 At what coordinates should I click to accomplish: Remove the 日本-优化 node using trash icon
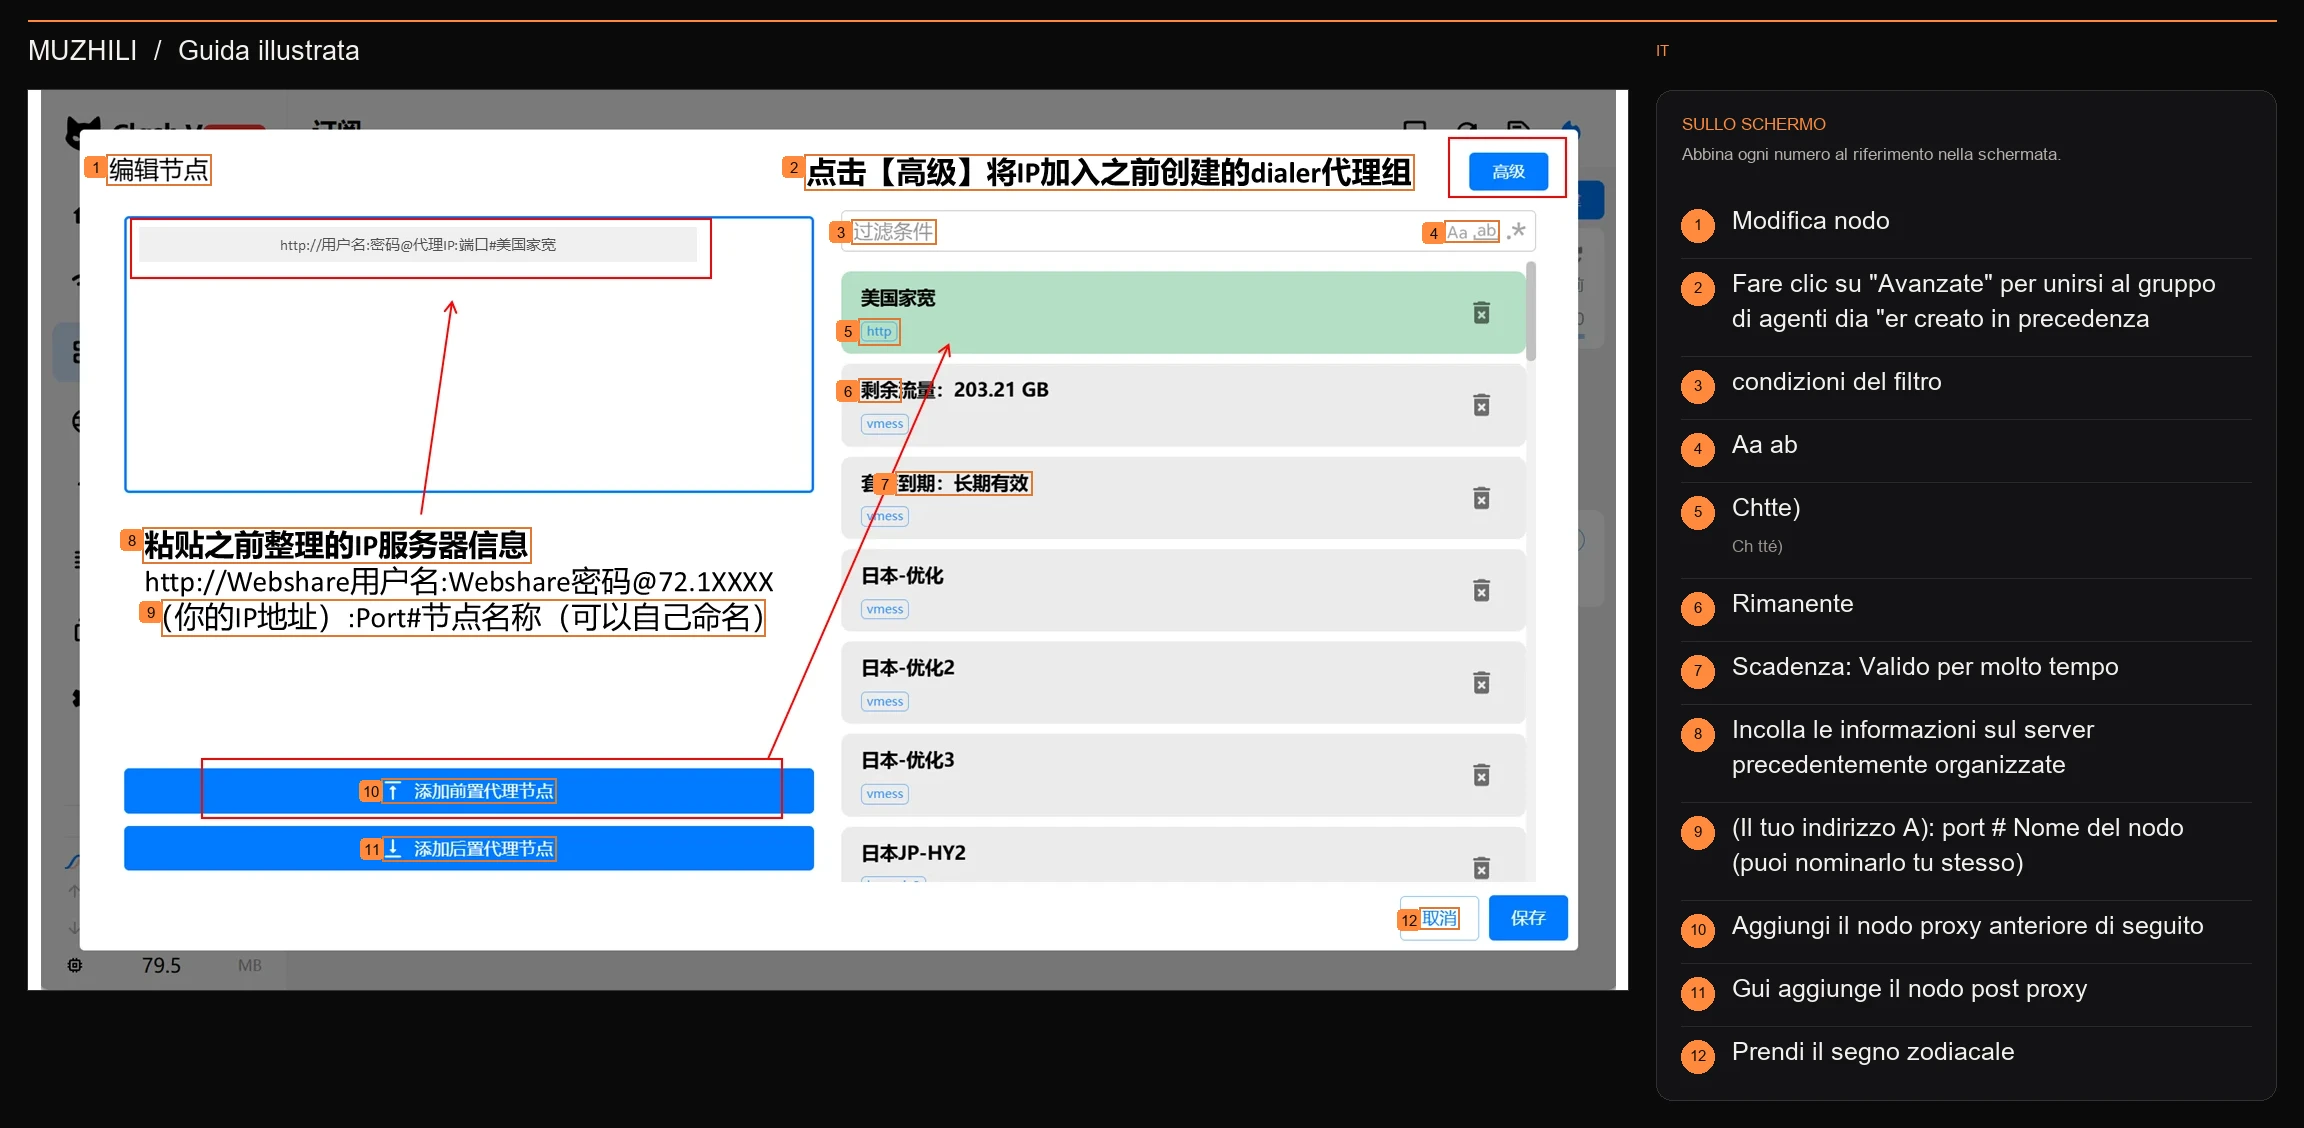pos(1481,590)
